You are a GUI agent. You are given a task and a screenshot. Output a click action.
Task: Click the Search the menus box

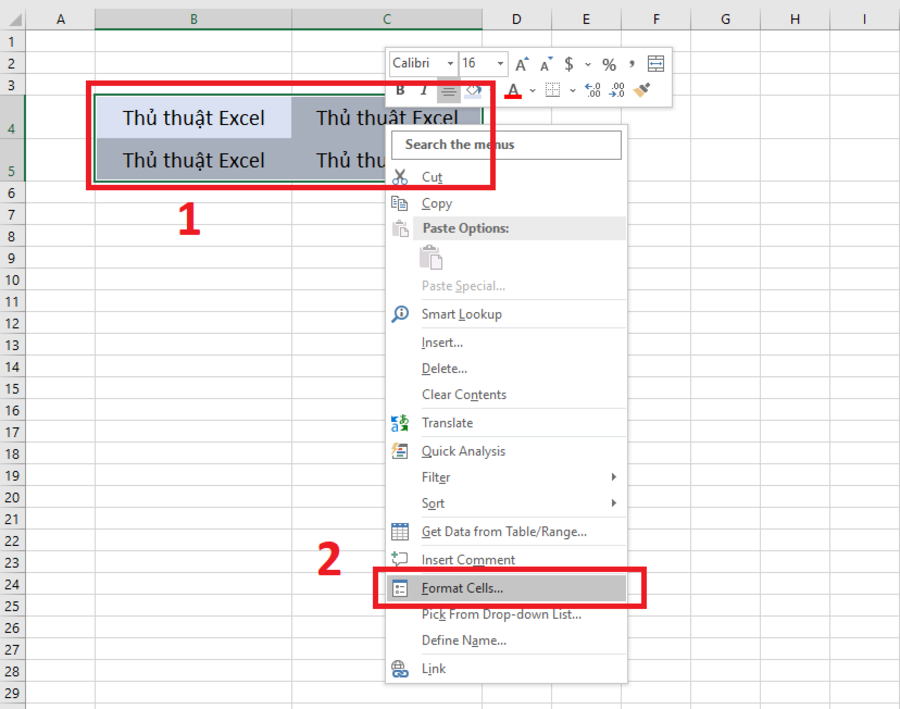(x=506, y=145)
